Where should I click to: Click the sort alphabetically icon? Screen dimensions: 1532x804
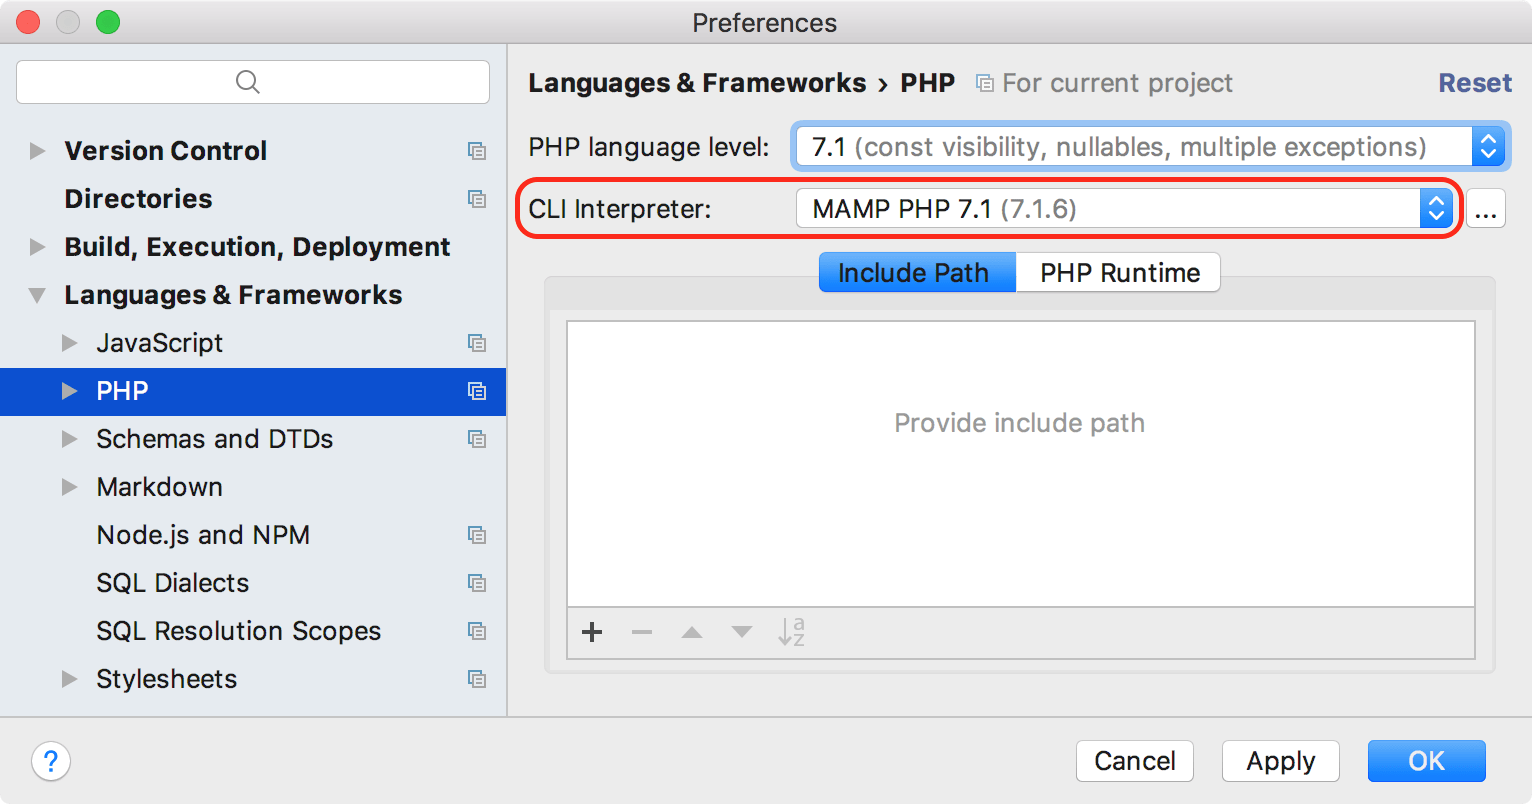pyautogui.click(x=792, y=632)
